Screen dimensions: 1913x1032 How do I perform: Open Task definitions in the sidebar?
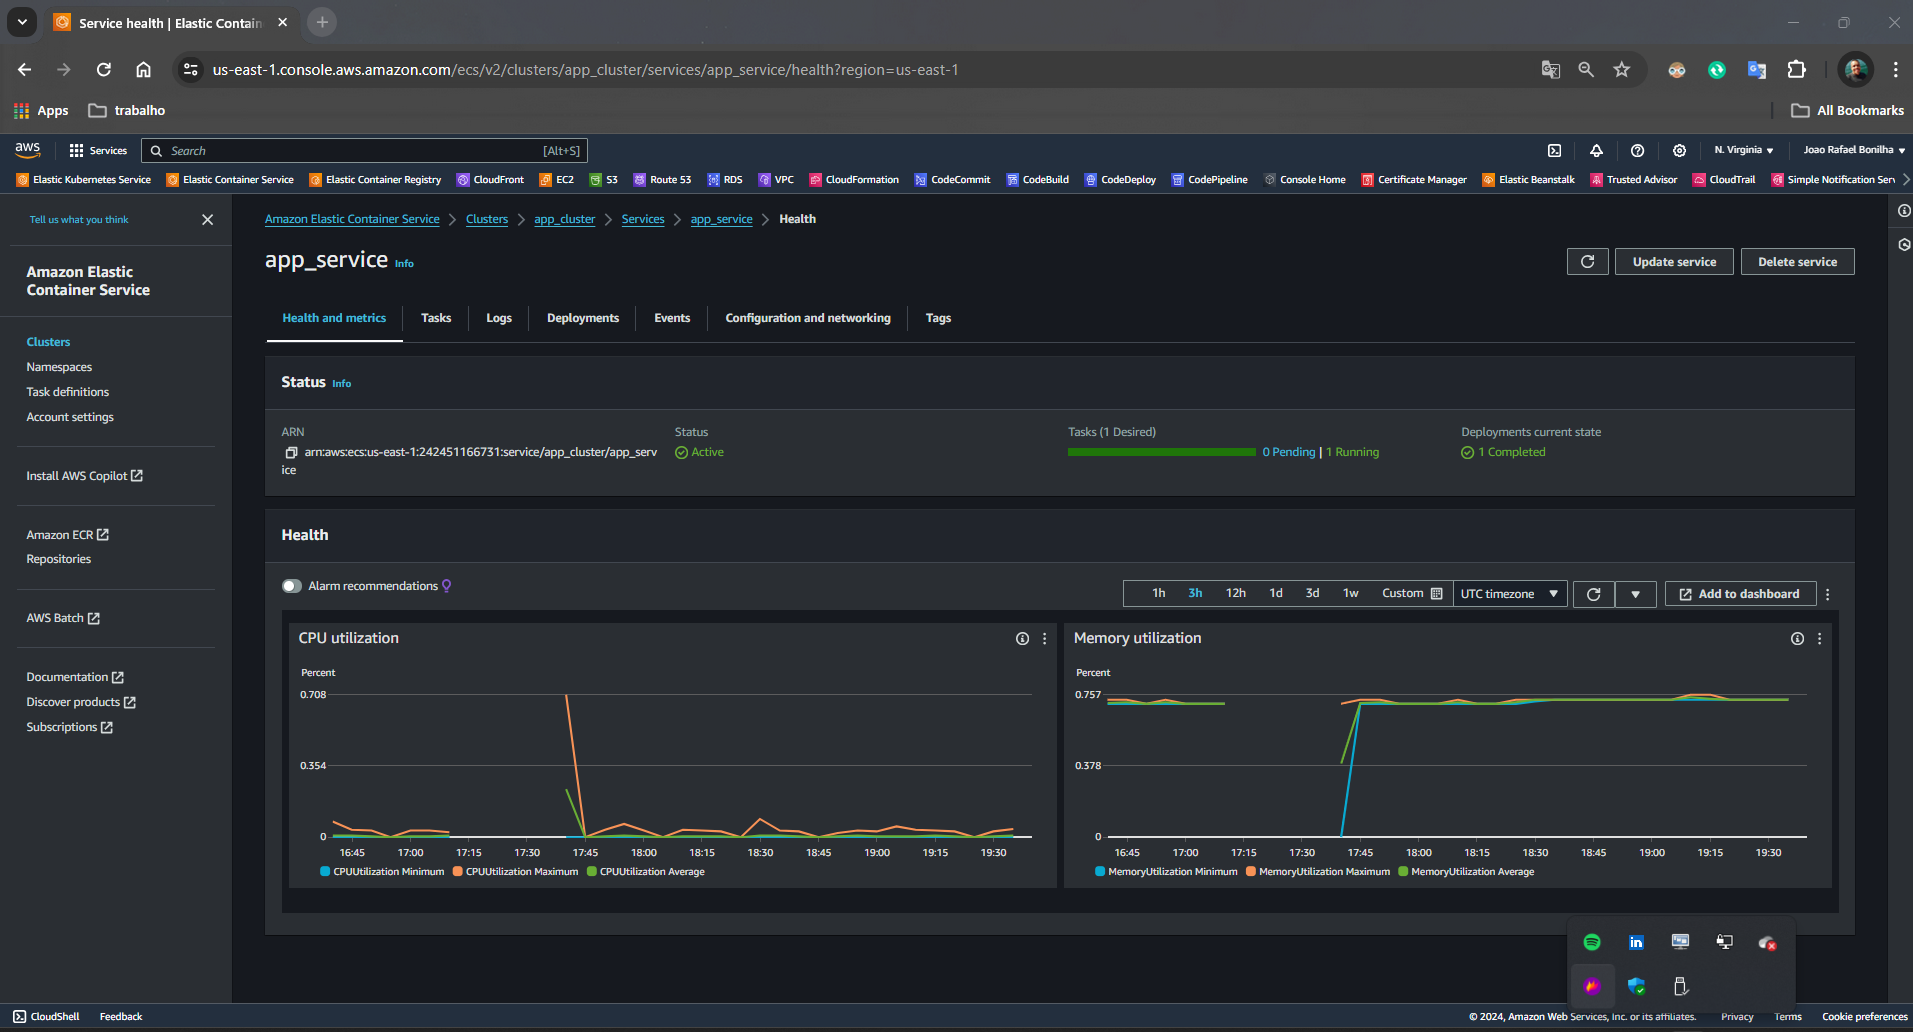coord(67,392)
